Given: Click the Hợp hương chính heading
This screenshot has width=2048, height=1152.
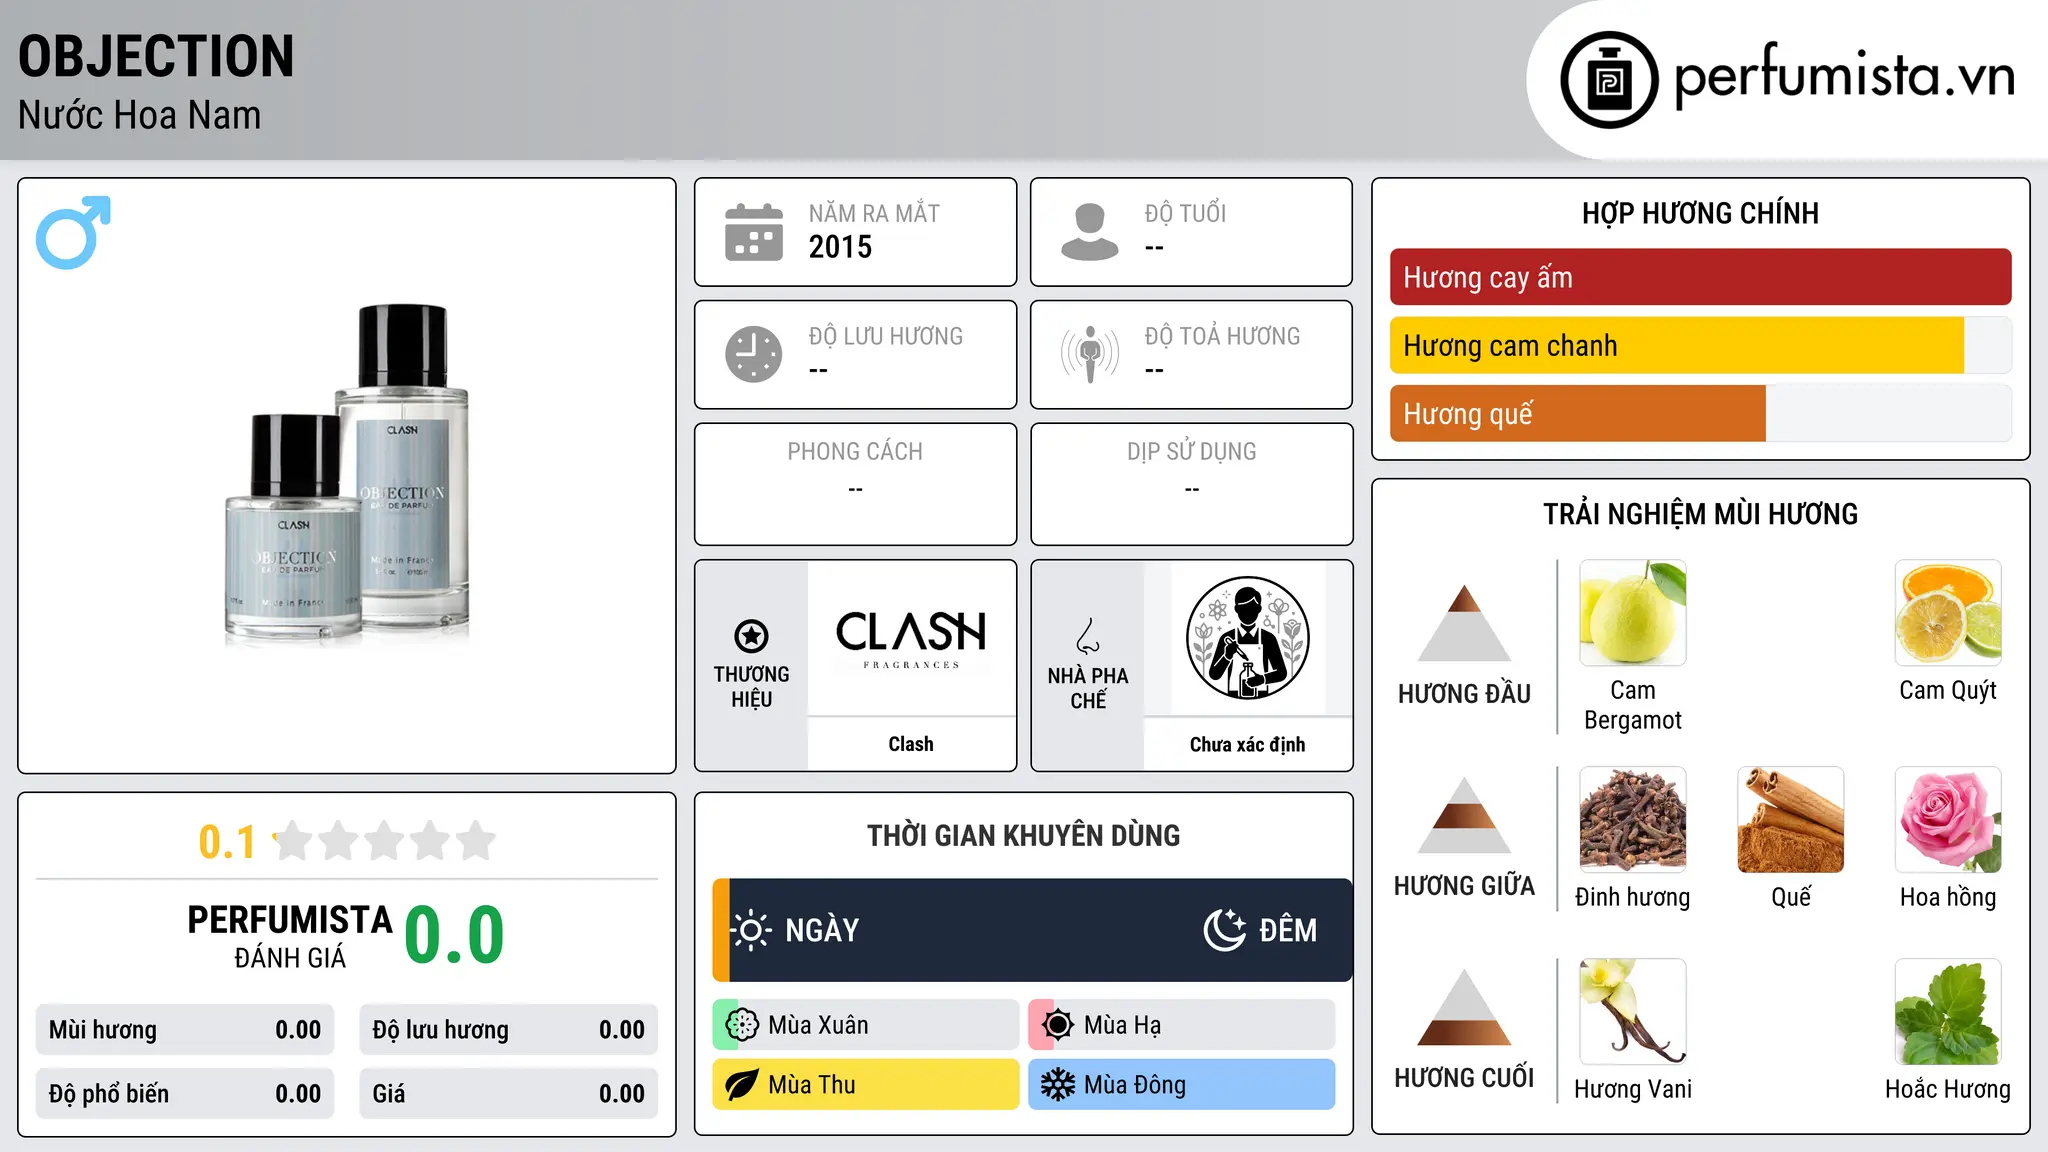Looking at the screenshot, I should 1700,213.
